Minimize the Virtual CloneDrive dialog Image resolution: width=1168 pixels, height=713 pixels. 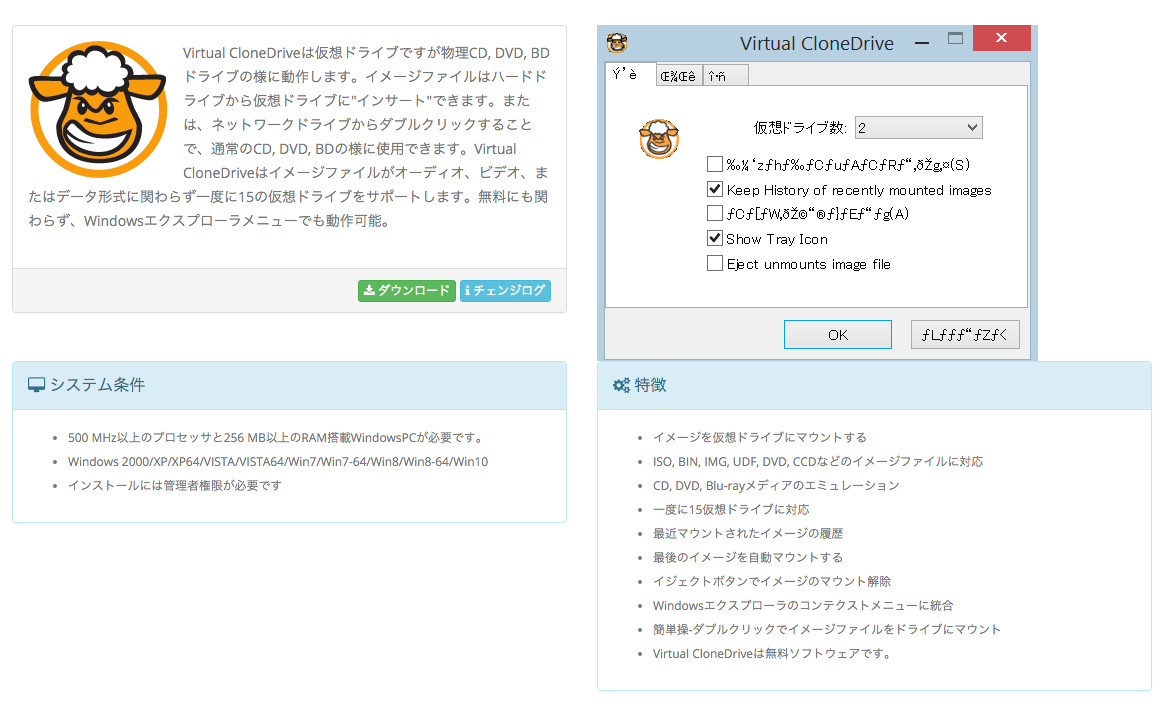[x=922, y=42]
